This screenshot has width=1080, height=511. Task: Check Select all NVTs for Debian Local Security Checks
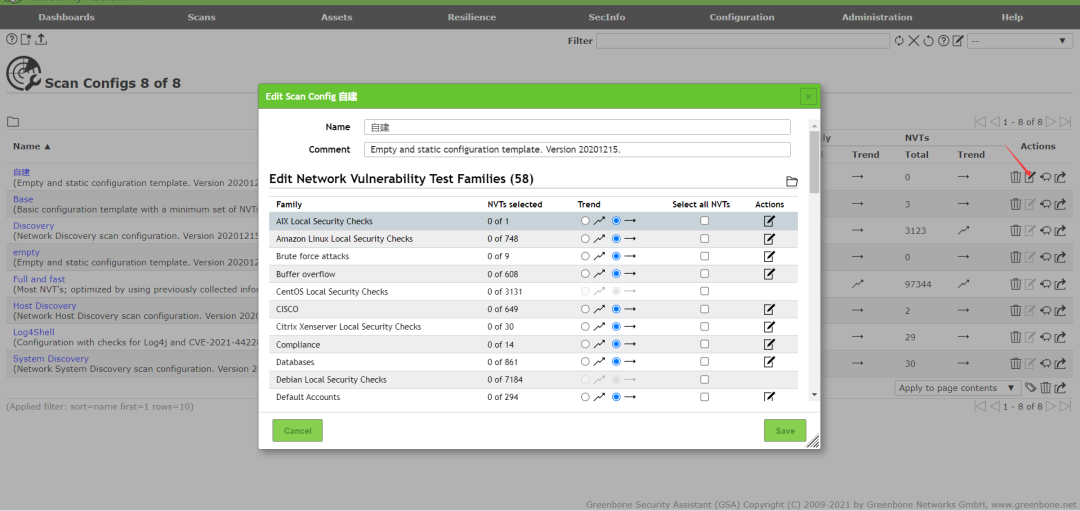(x=704, y=379)
